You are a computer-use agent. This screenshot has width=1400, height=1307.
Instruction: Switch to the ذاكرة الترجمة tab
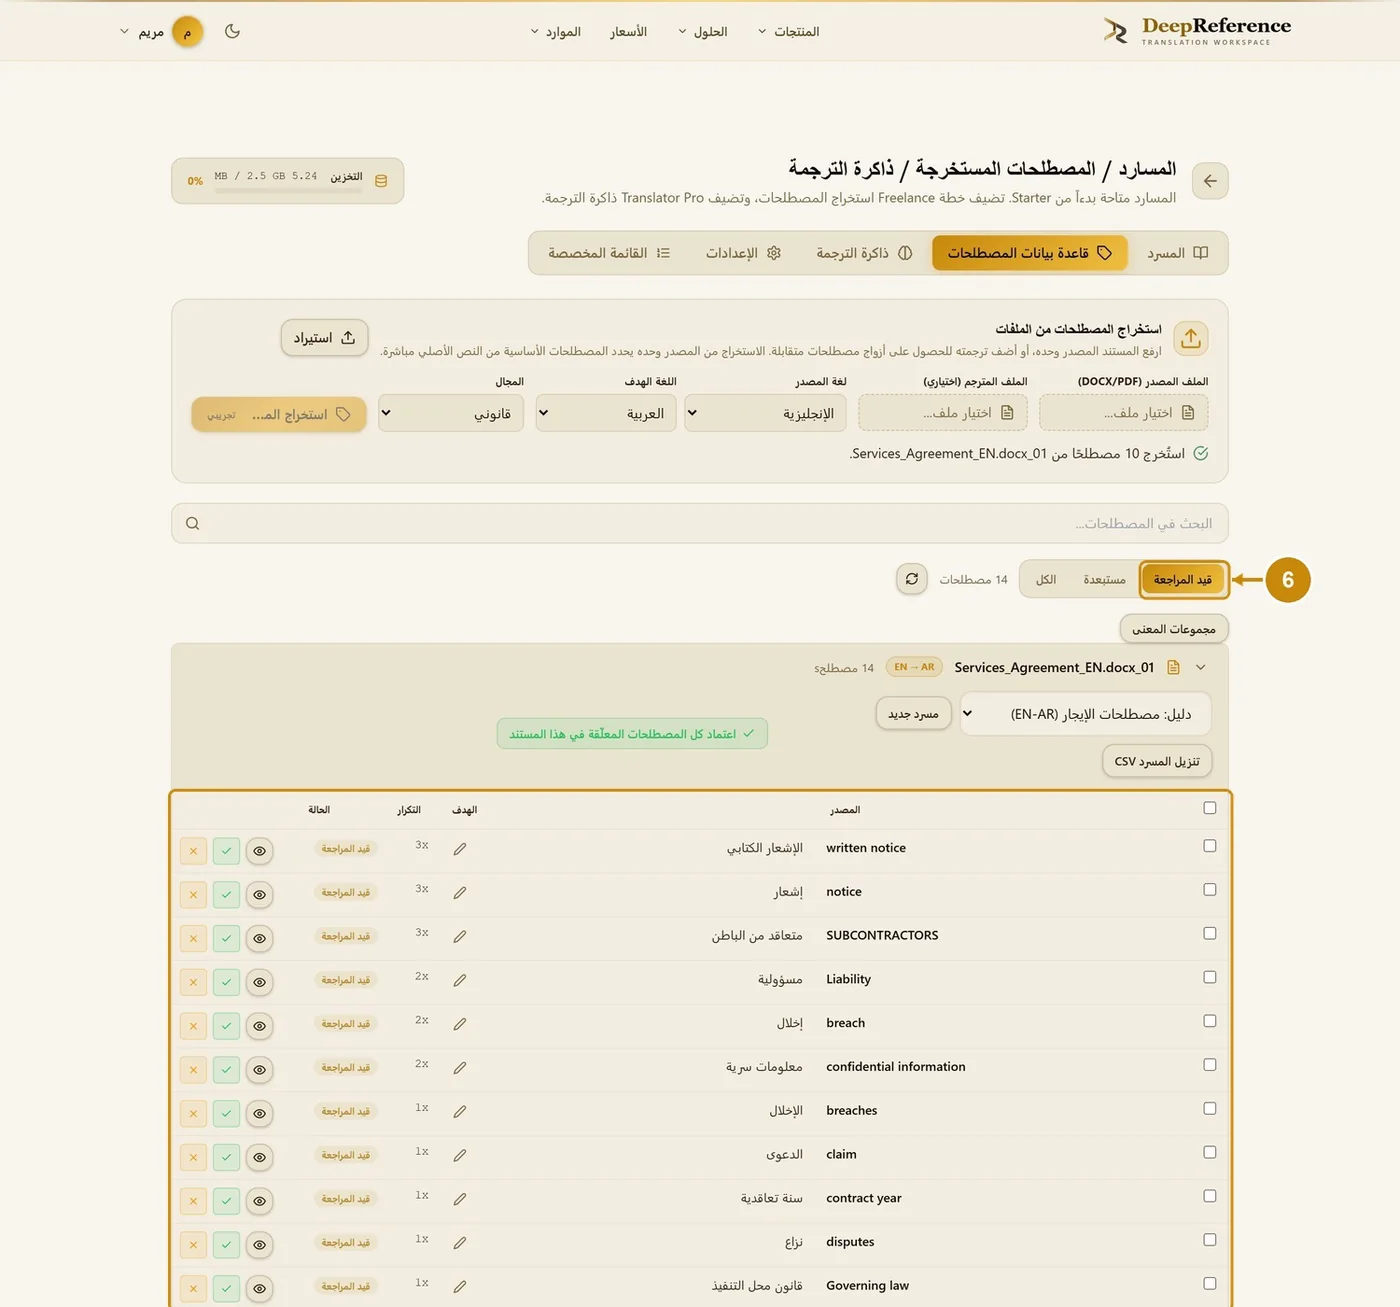pyautogui.click(x=864, y=253)
